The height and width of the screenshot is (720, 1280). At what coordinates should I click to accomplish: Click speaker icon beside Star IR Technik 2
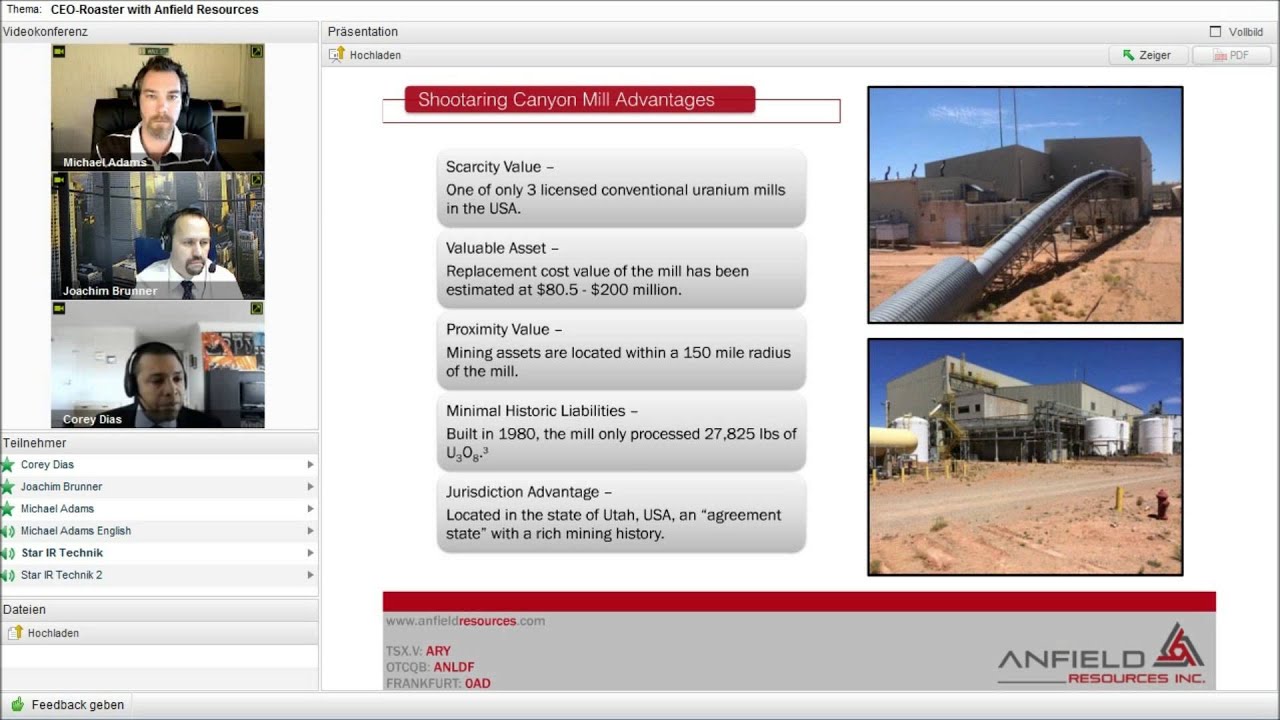point(8,575)
